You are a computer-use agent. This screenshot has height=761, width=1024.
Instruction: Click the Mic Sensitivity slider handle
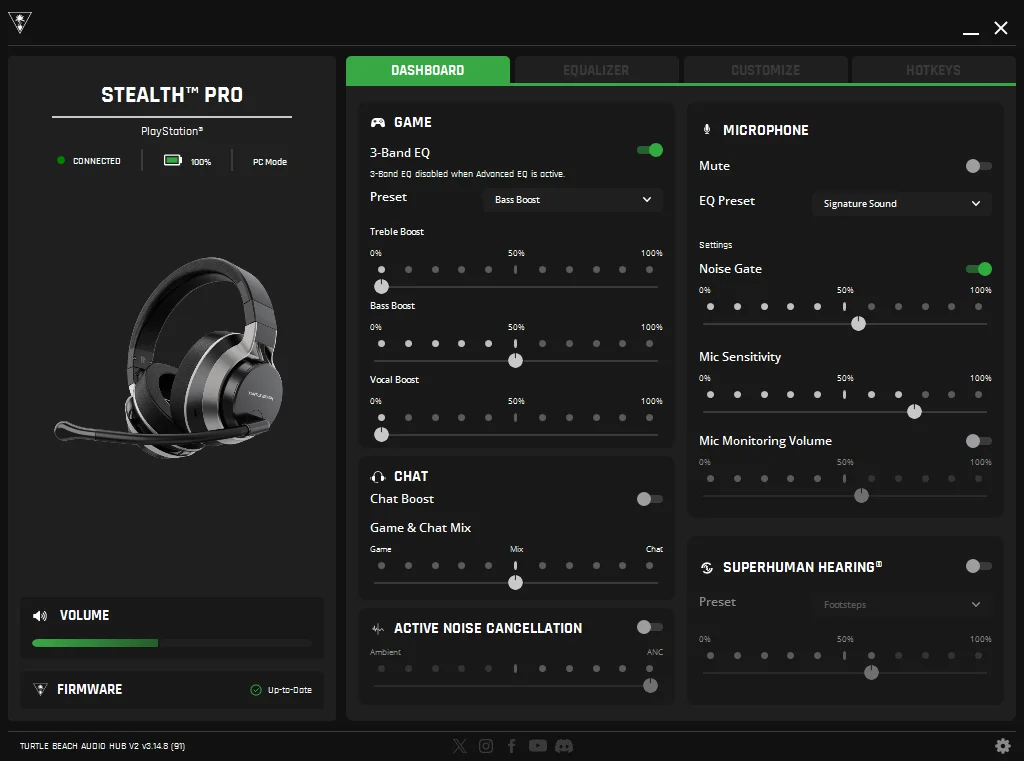click(914, 411)
